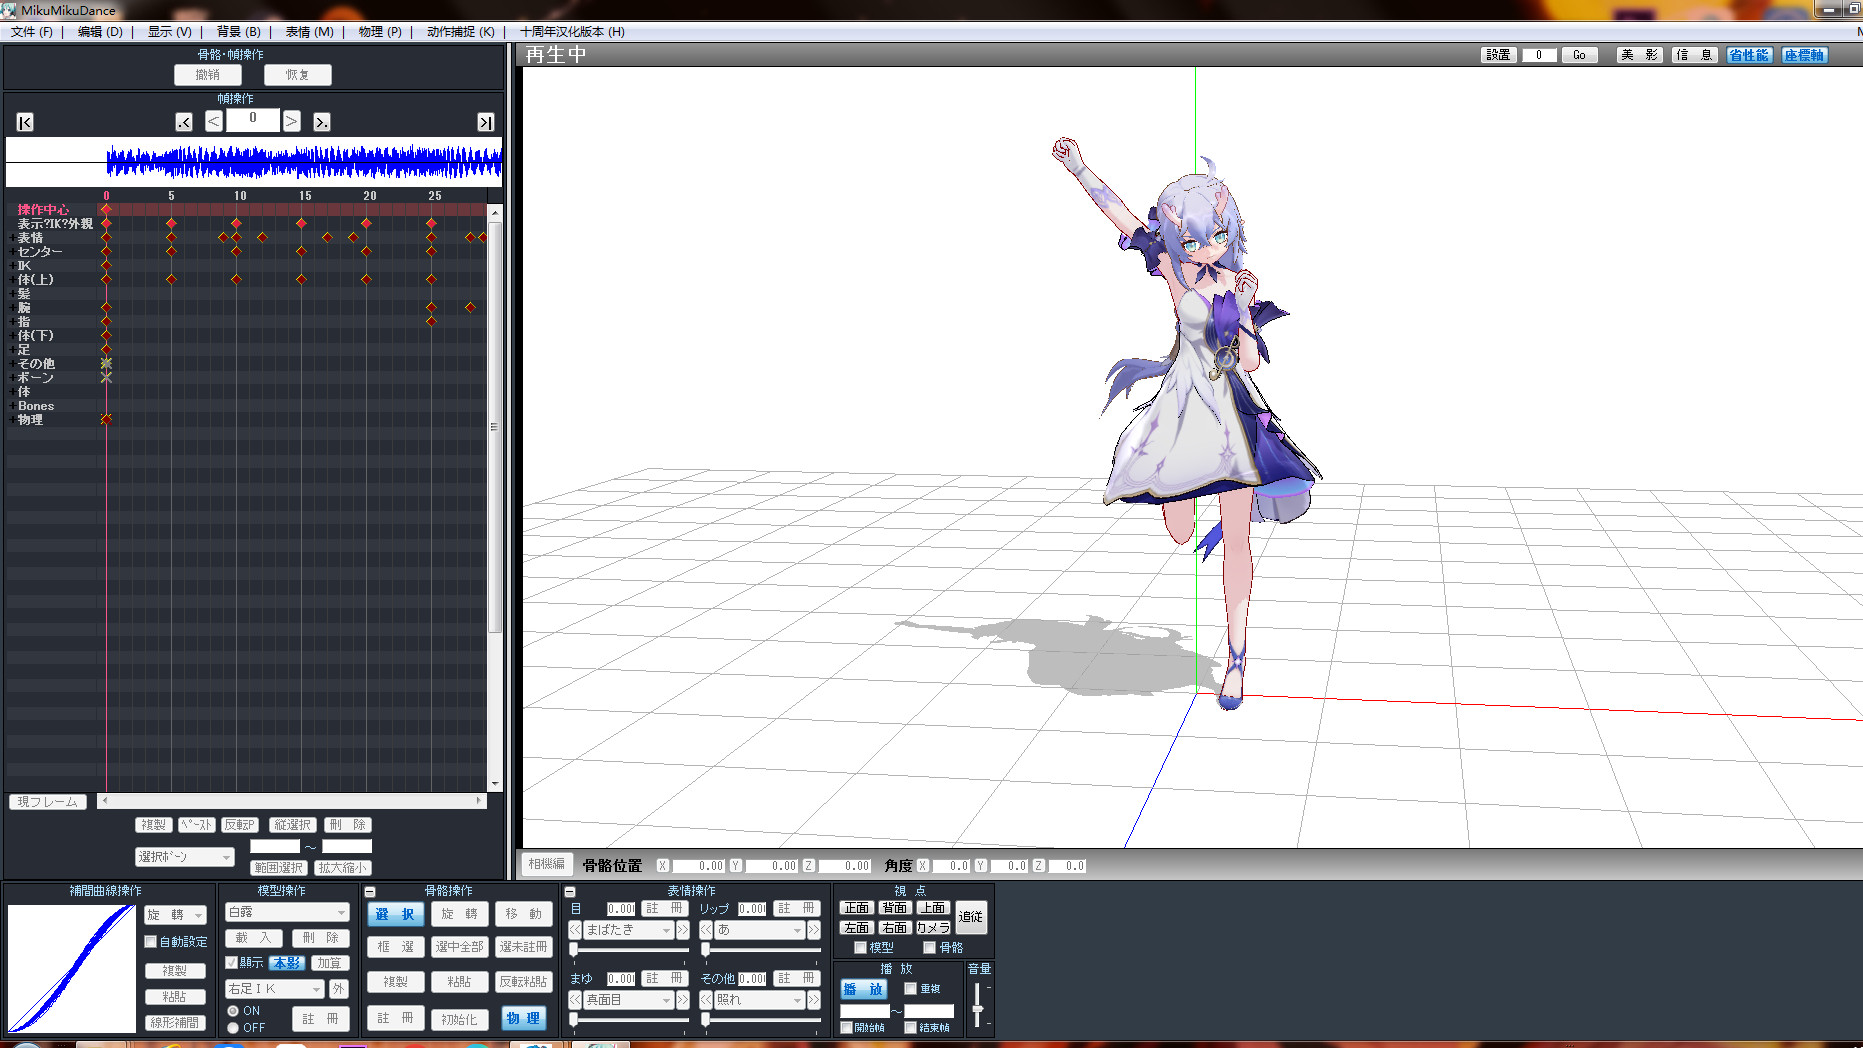
Task: Click the keyframe at frame 15 on センター
Action: tap(301, 252)
